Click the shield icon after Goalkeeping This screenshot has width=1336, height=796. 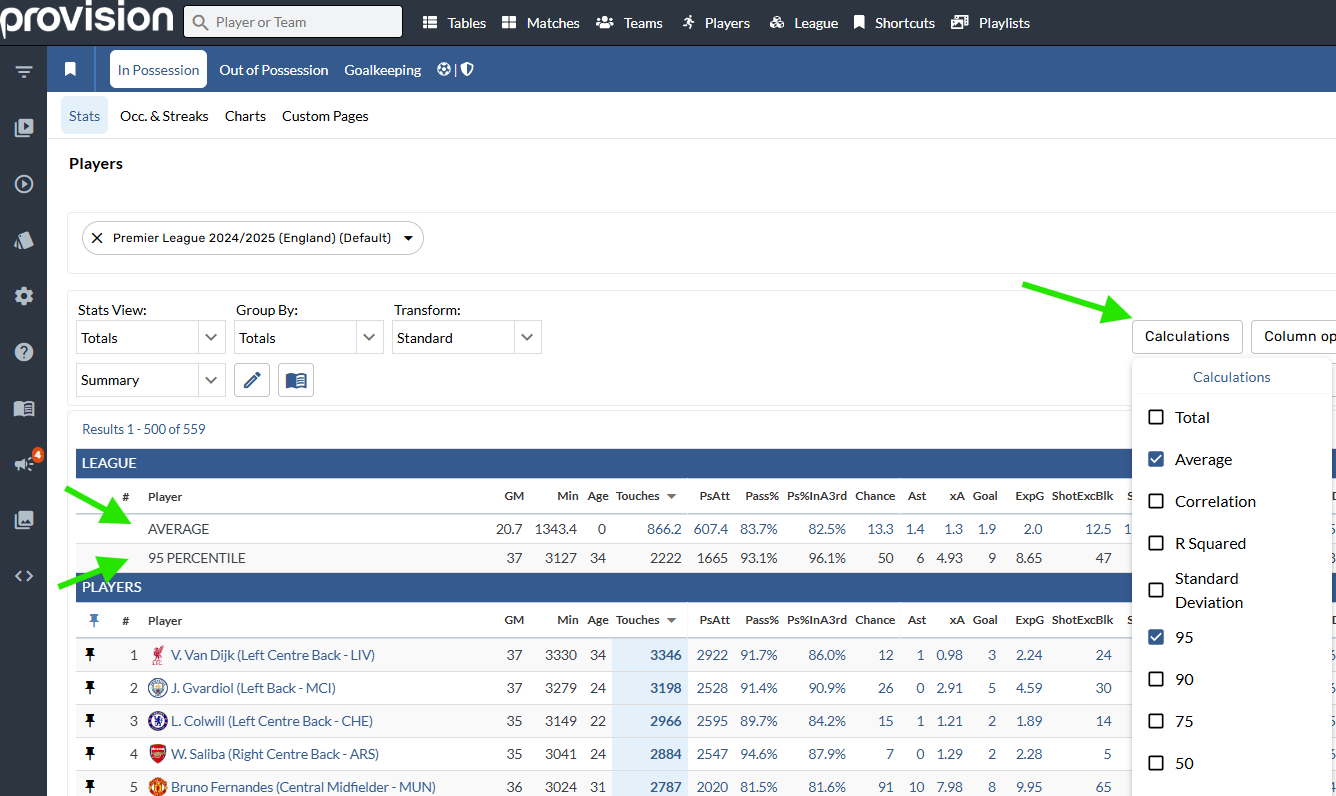467,70
